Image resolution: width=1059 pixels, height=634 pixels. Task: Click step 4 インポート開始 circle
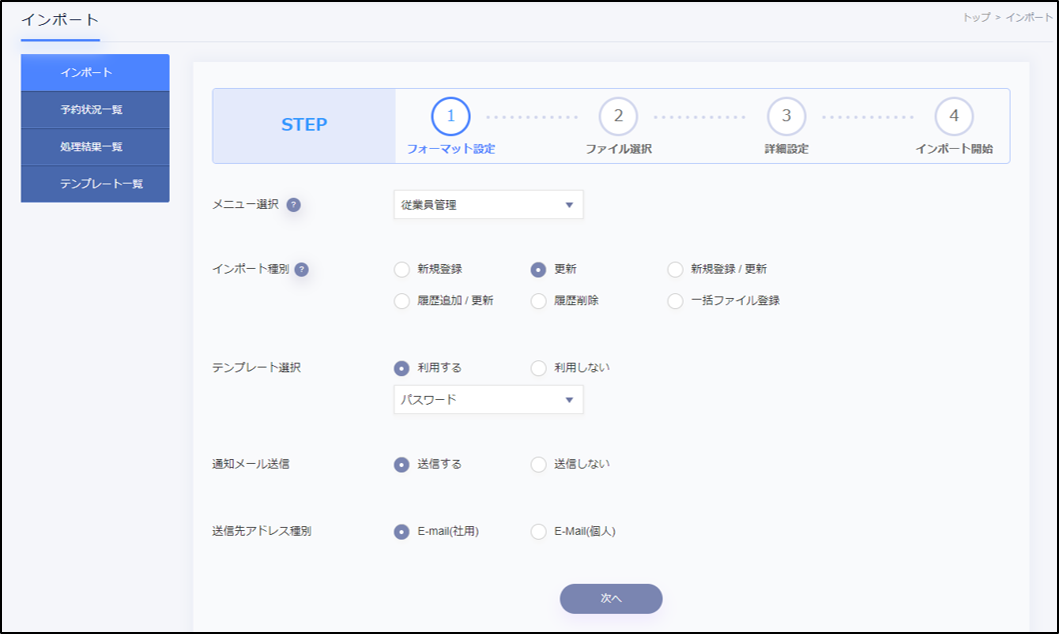point(954,116)
